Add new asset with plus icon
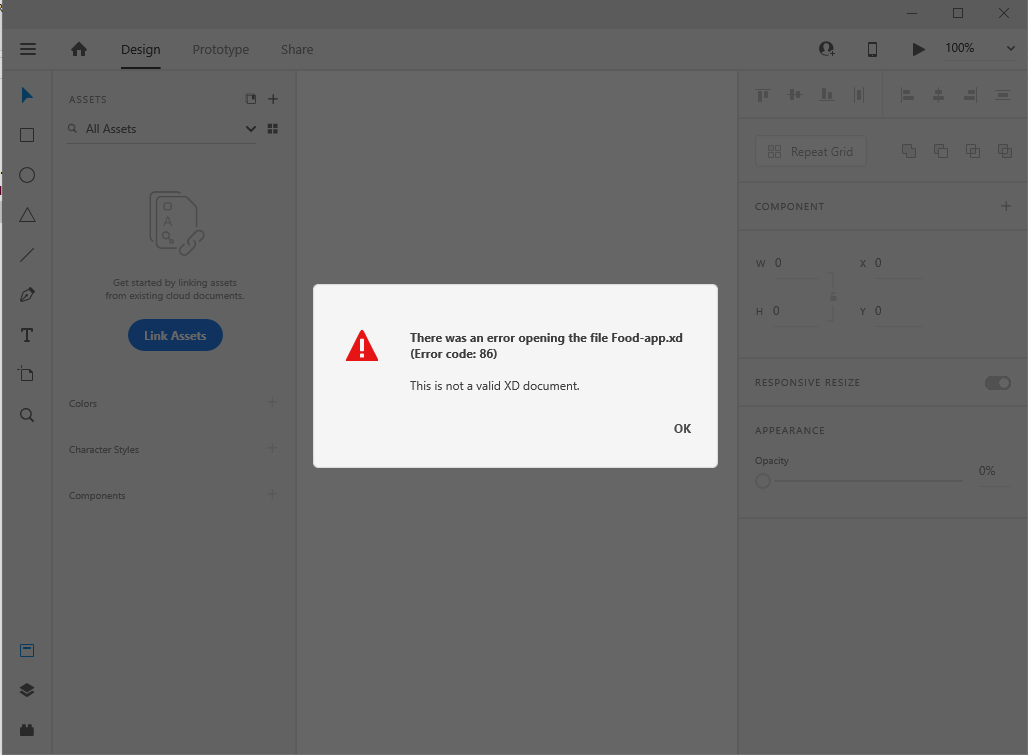 pyautogui.click(x=273, y=99)
